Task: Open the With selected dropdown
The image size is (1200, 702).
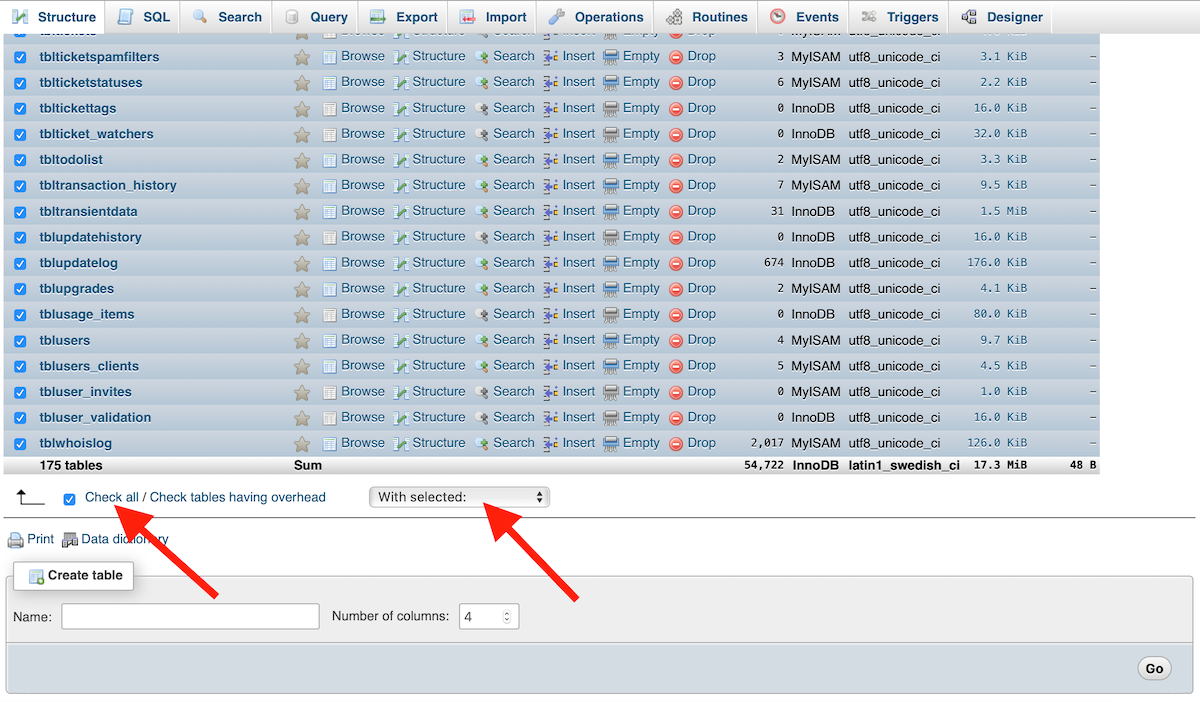Action: (459, 497)
